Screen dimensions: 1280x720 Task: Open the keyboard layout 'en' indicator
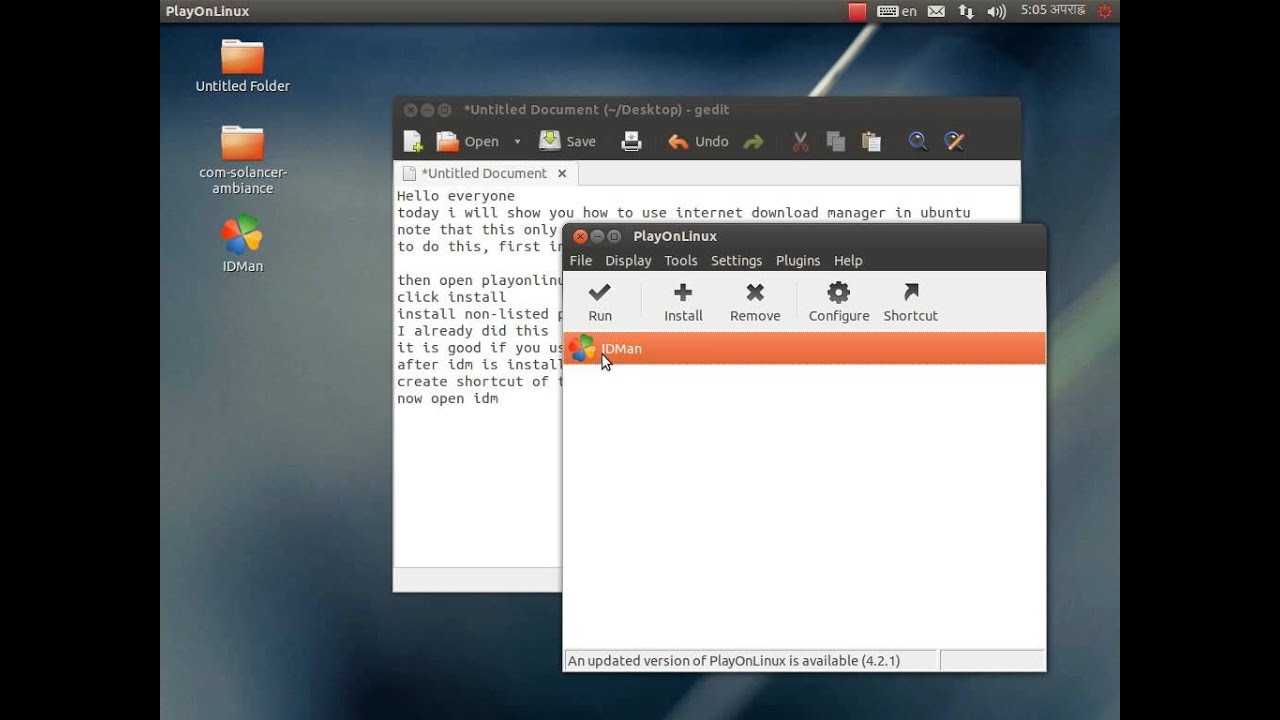click(897, 11)
